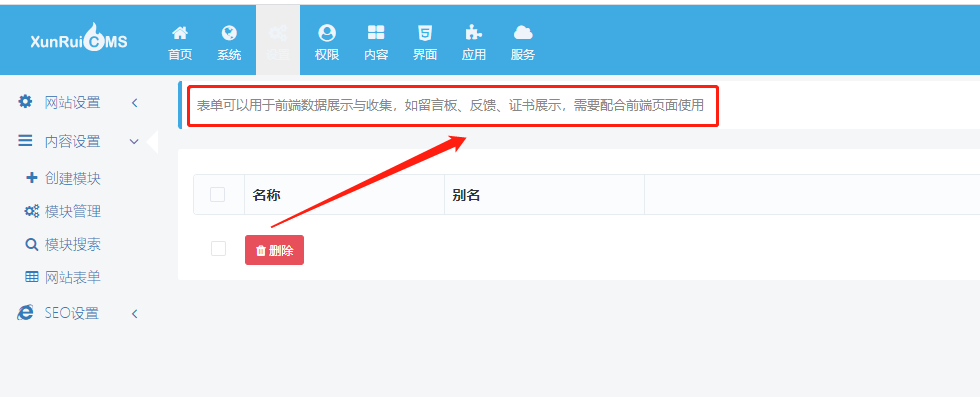
Task: Click the XunRuiCMS logo
Action: click(79, 39)
